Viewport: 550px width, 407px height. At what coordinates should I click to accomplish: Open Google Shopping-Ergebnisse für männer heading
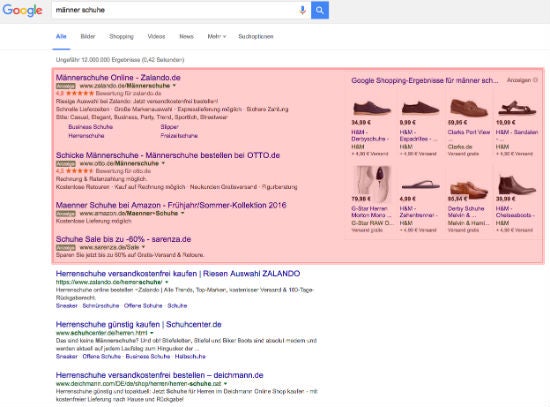(x=425, y=80)
